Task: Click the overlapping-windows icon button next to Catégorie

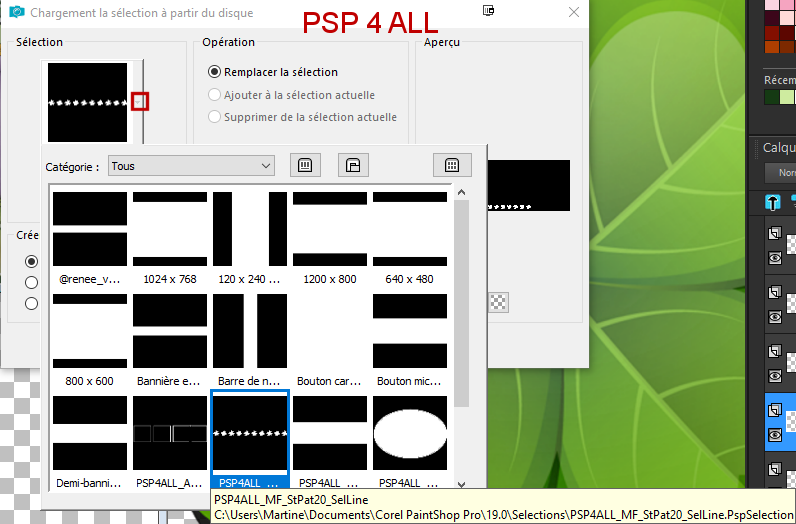Action: coord(353,165)
